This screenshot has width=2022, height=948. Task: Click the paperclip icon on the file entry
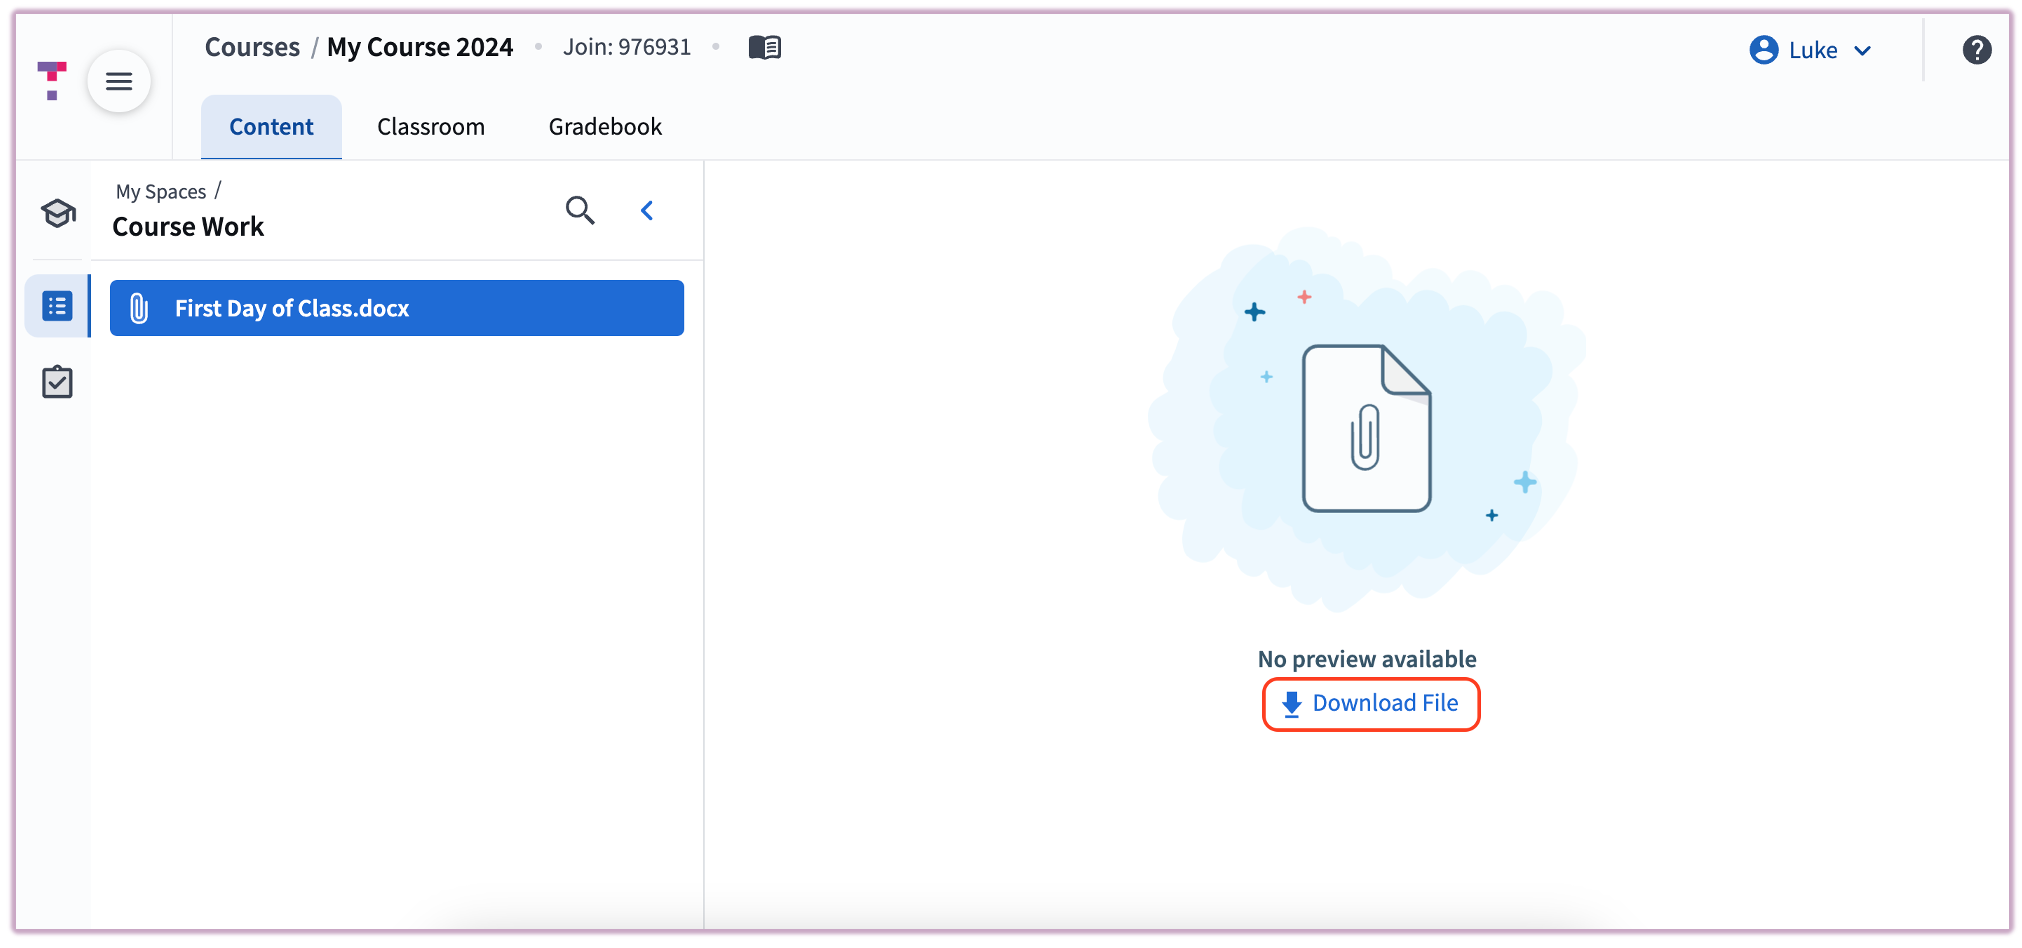coord(140,308)
